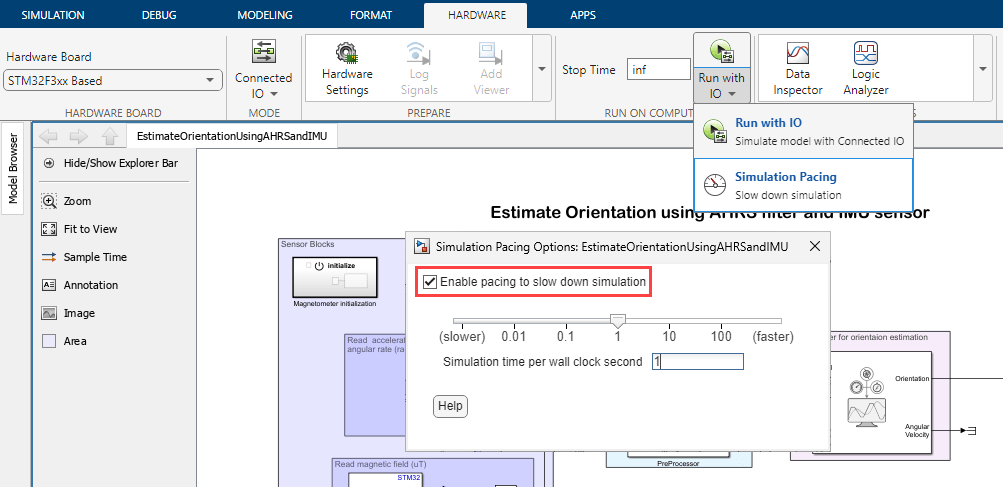
Task: Add an Annotation from the palette
Action: [49, 285]
